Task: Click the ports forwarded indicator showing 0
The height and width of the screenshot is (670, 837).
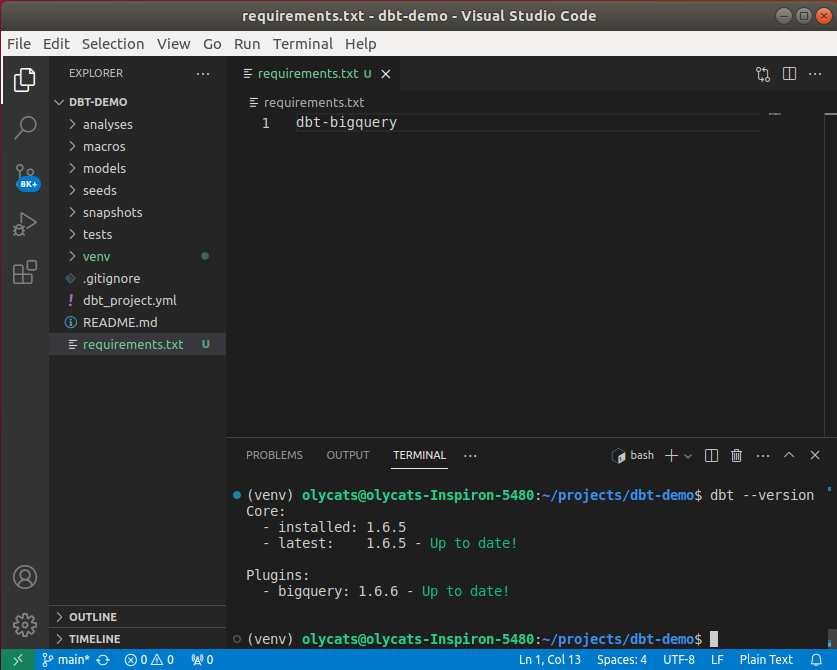Action: (202, 660)
